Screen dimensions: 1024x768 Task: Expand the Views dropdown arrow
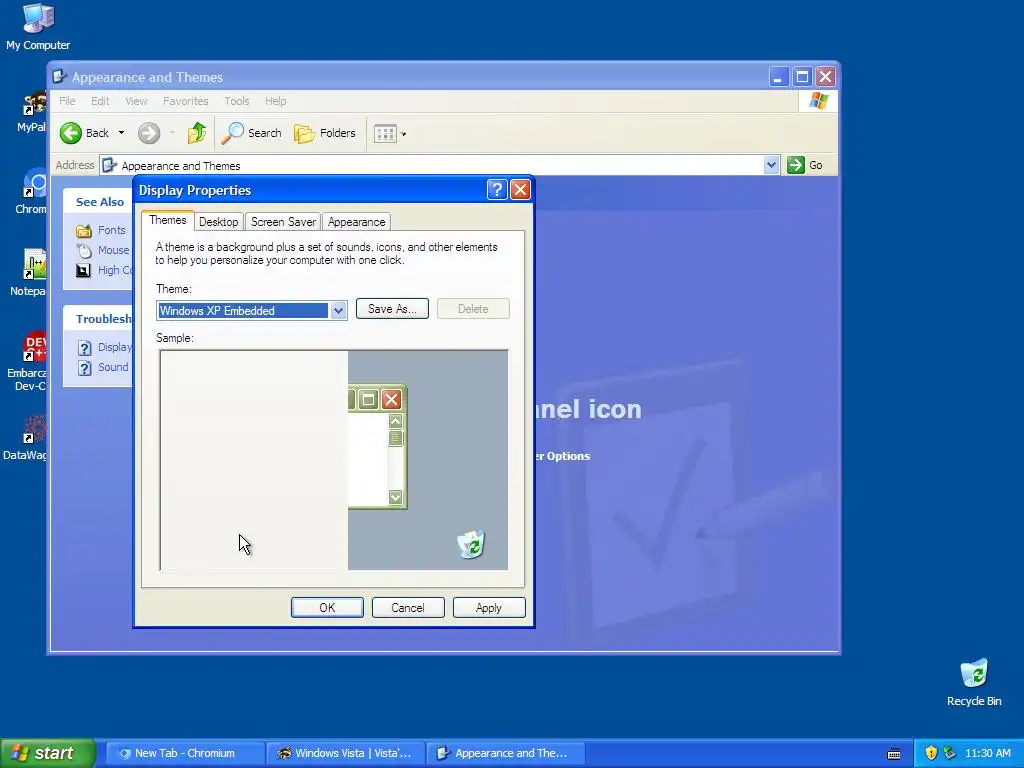(x=404, y=135)
